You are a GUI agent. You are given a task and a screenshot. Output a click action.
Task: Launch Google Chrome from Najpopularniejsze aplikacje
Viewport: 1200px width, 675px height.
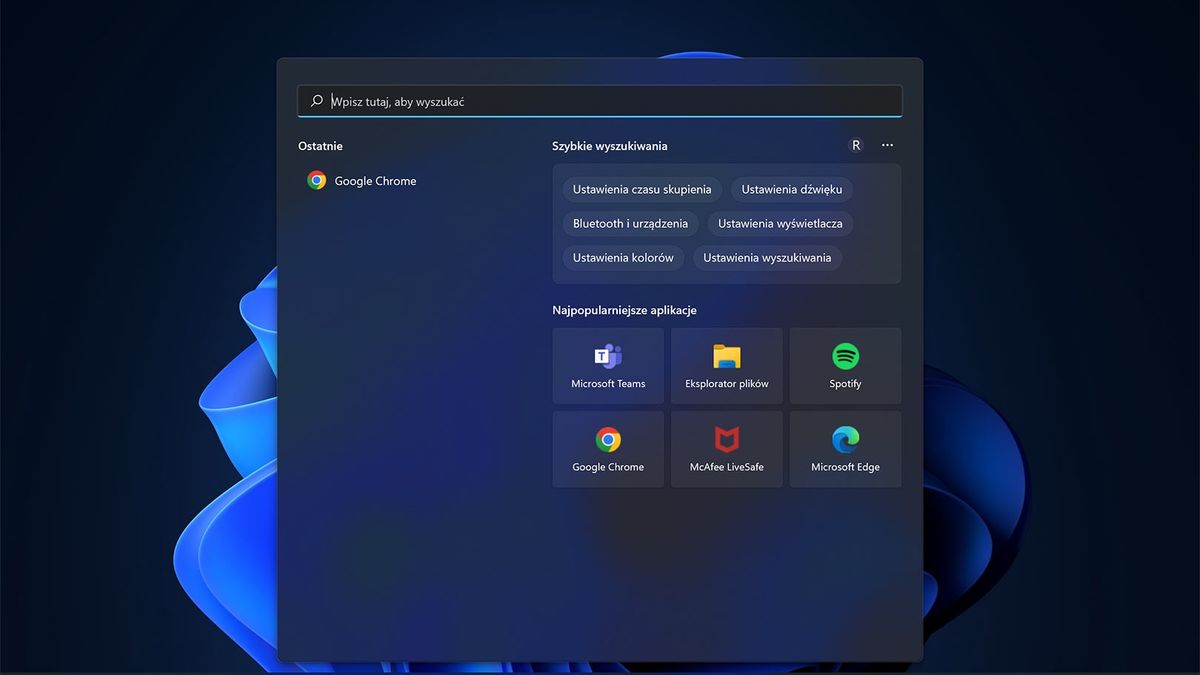pyautogui.click(x=608, y=449)
